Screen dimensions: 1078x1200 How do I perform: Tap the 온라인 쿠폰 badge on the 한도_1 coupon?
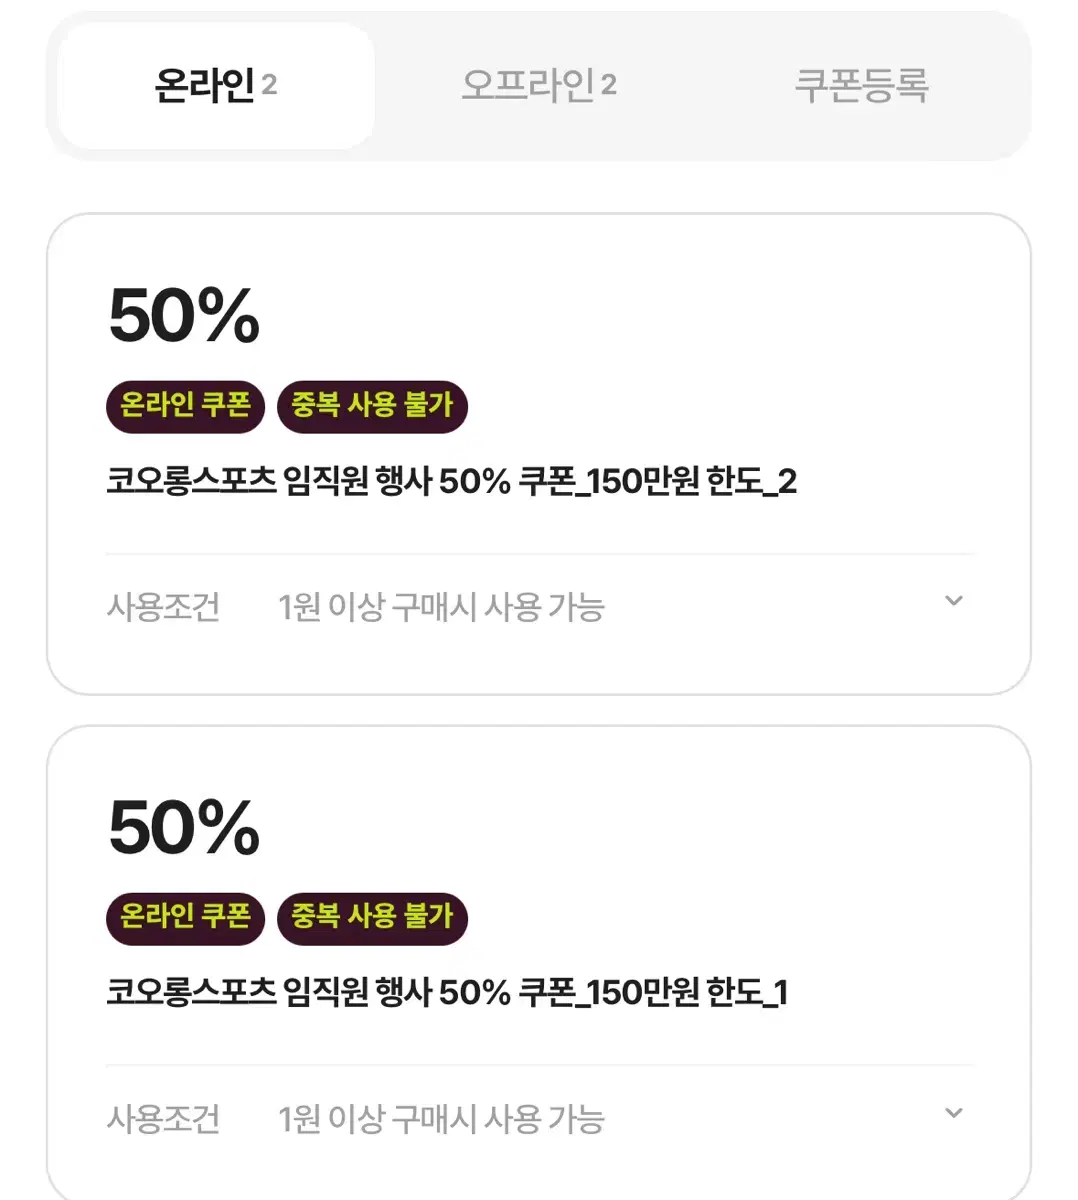(185, 918)
